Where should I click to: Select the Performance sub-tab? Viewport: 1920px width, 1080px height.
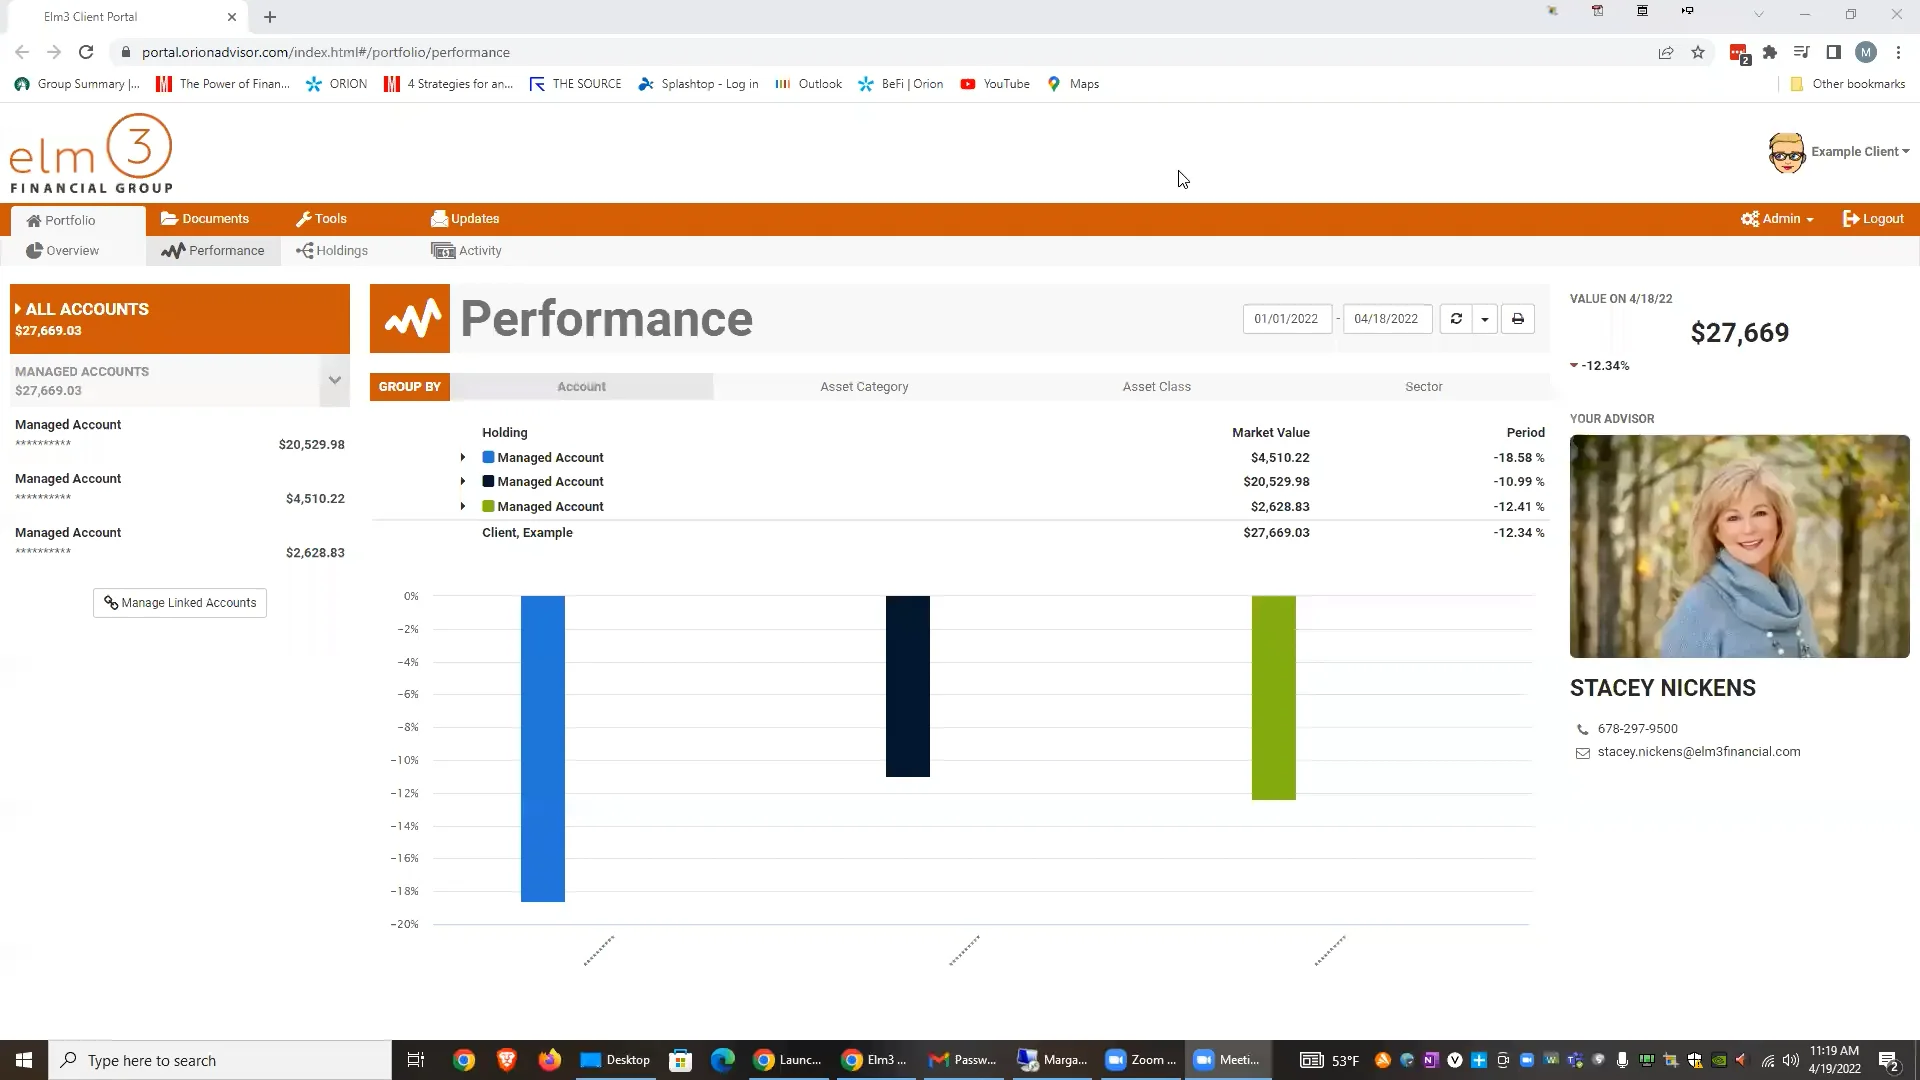(213, 251)
